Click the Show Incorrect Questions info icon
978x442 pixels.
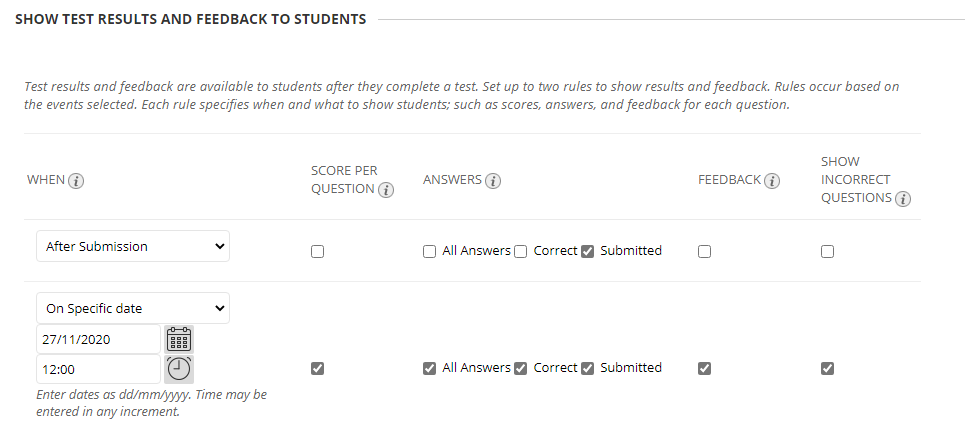903,199
